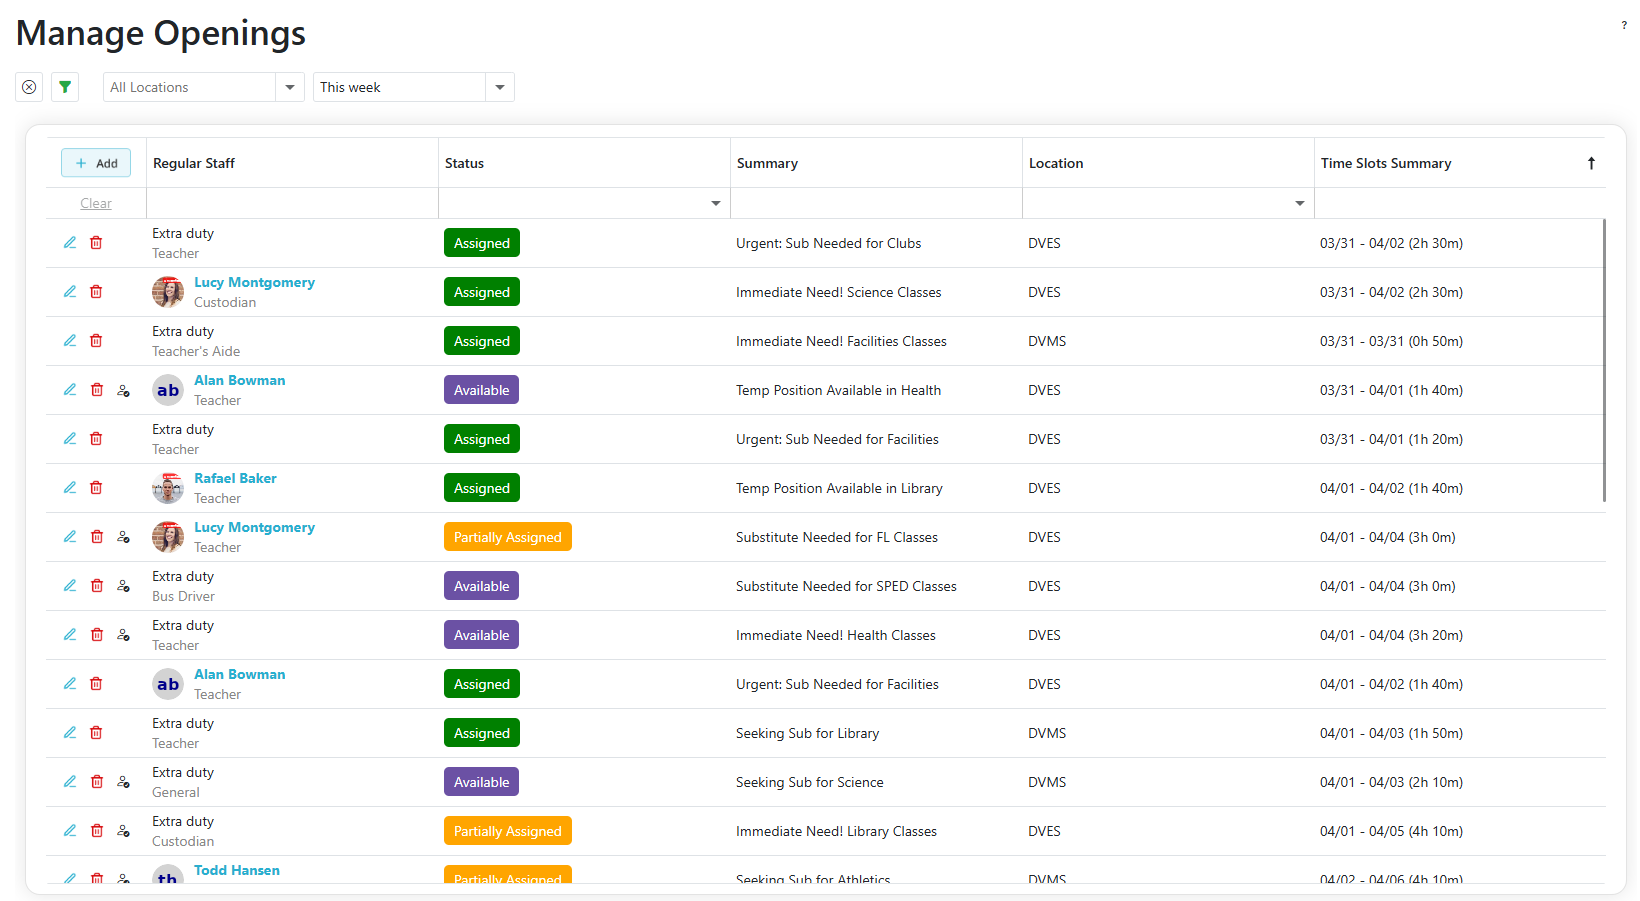Click the Regular Staff column header

pyautogui.click(x=194, y=163)
